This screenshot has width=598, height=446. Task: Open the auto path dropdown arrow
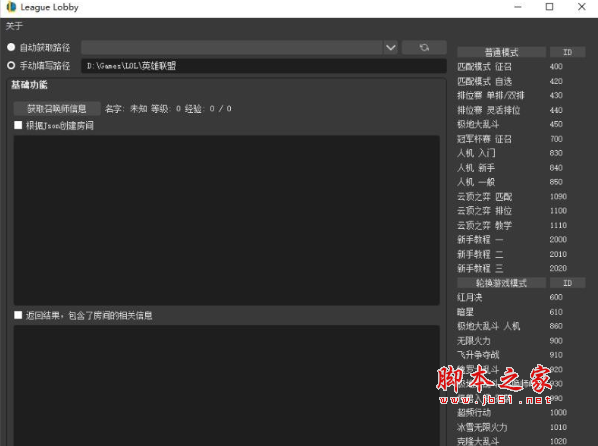pos(391,48)
